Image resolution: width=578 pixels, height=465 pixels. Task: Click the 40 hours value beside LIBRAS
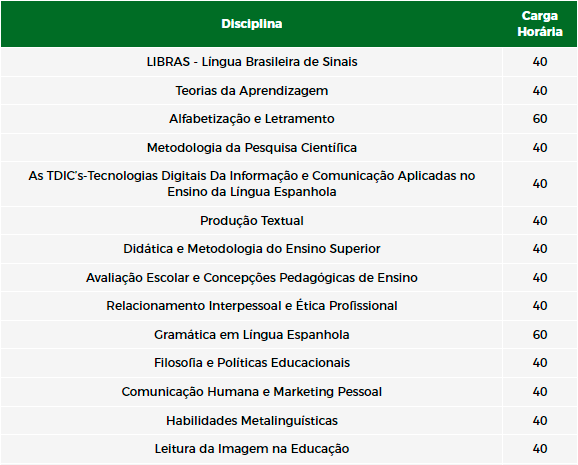click(540, 62)
